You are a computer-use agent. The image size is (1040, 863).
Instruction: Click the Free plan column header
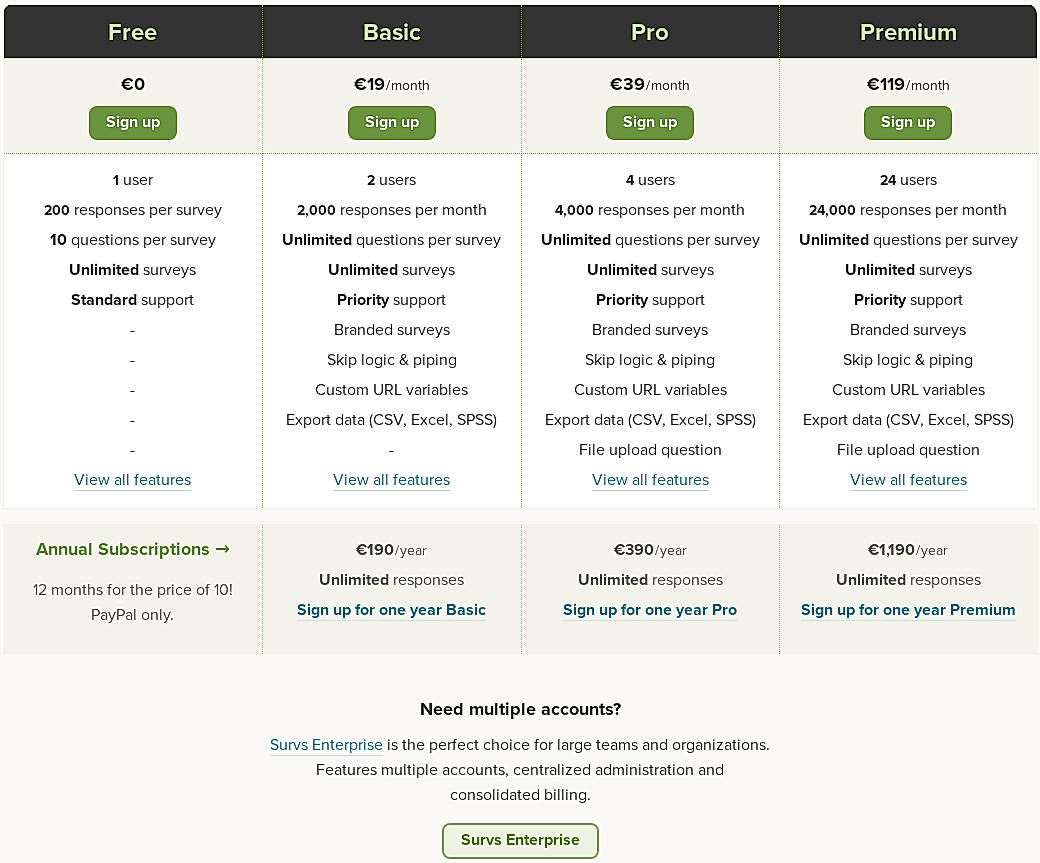click(133, 32)
